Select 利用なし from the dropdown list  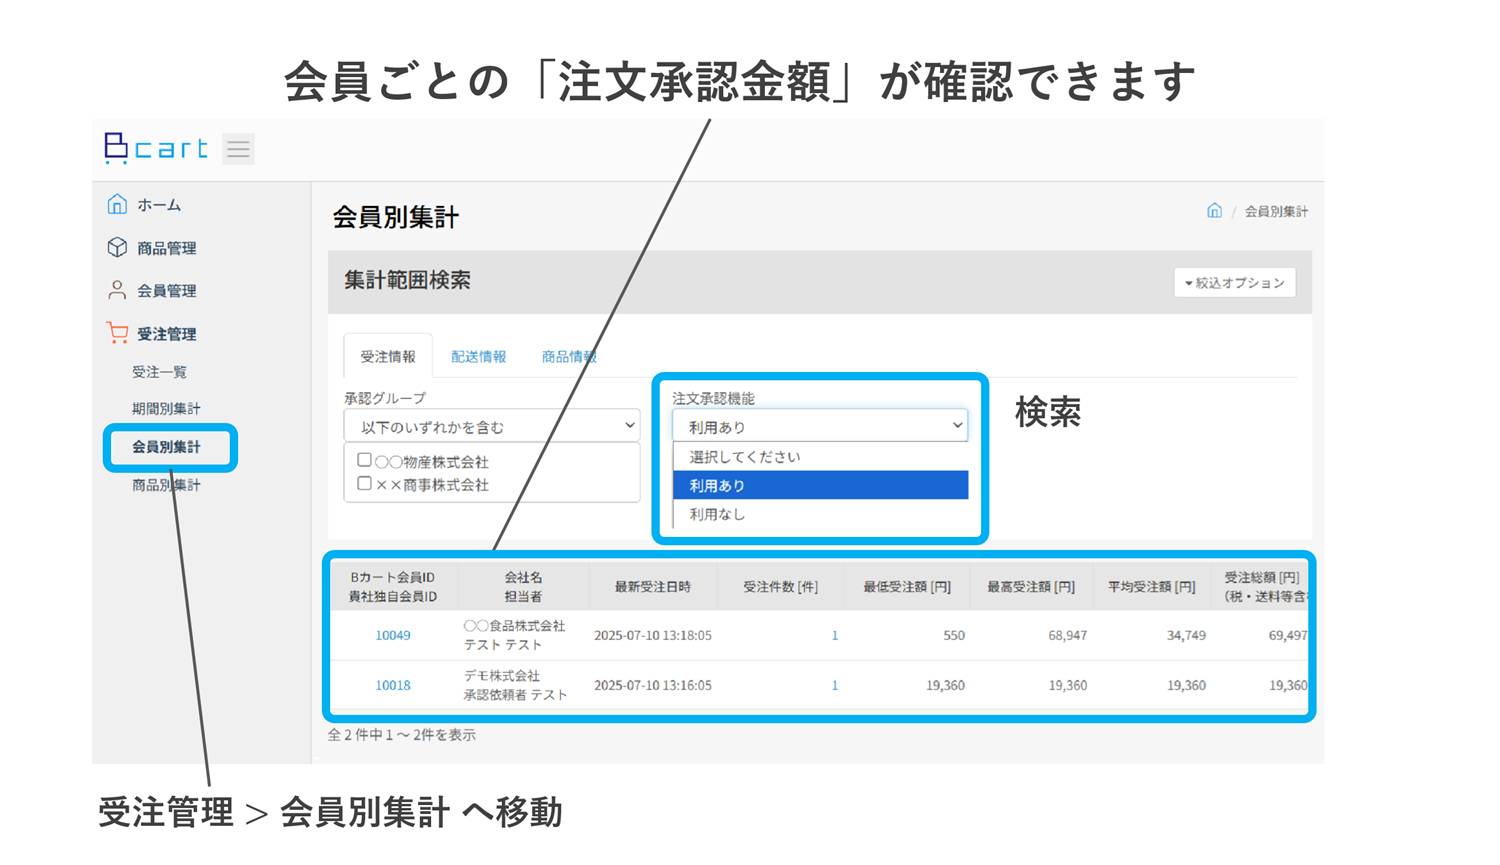717,514
